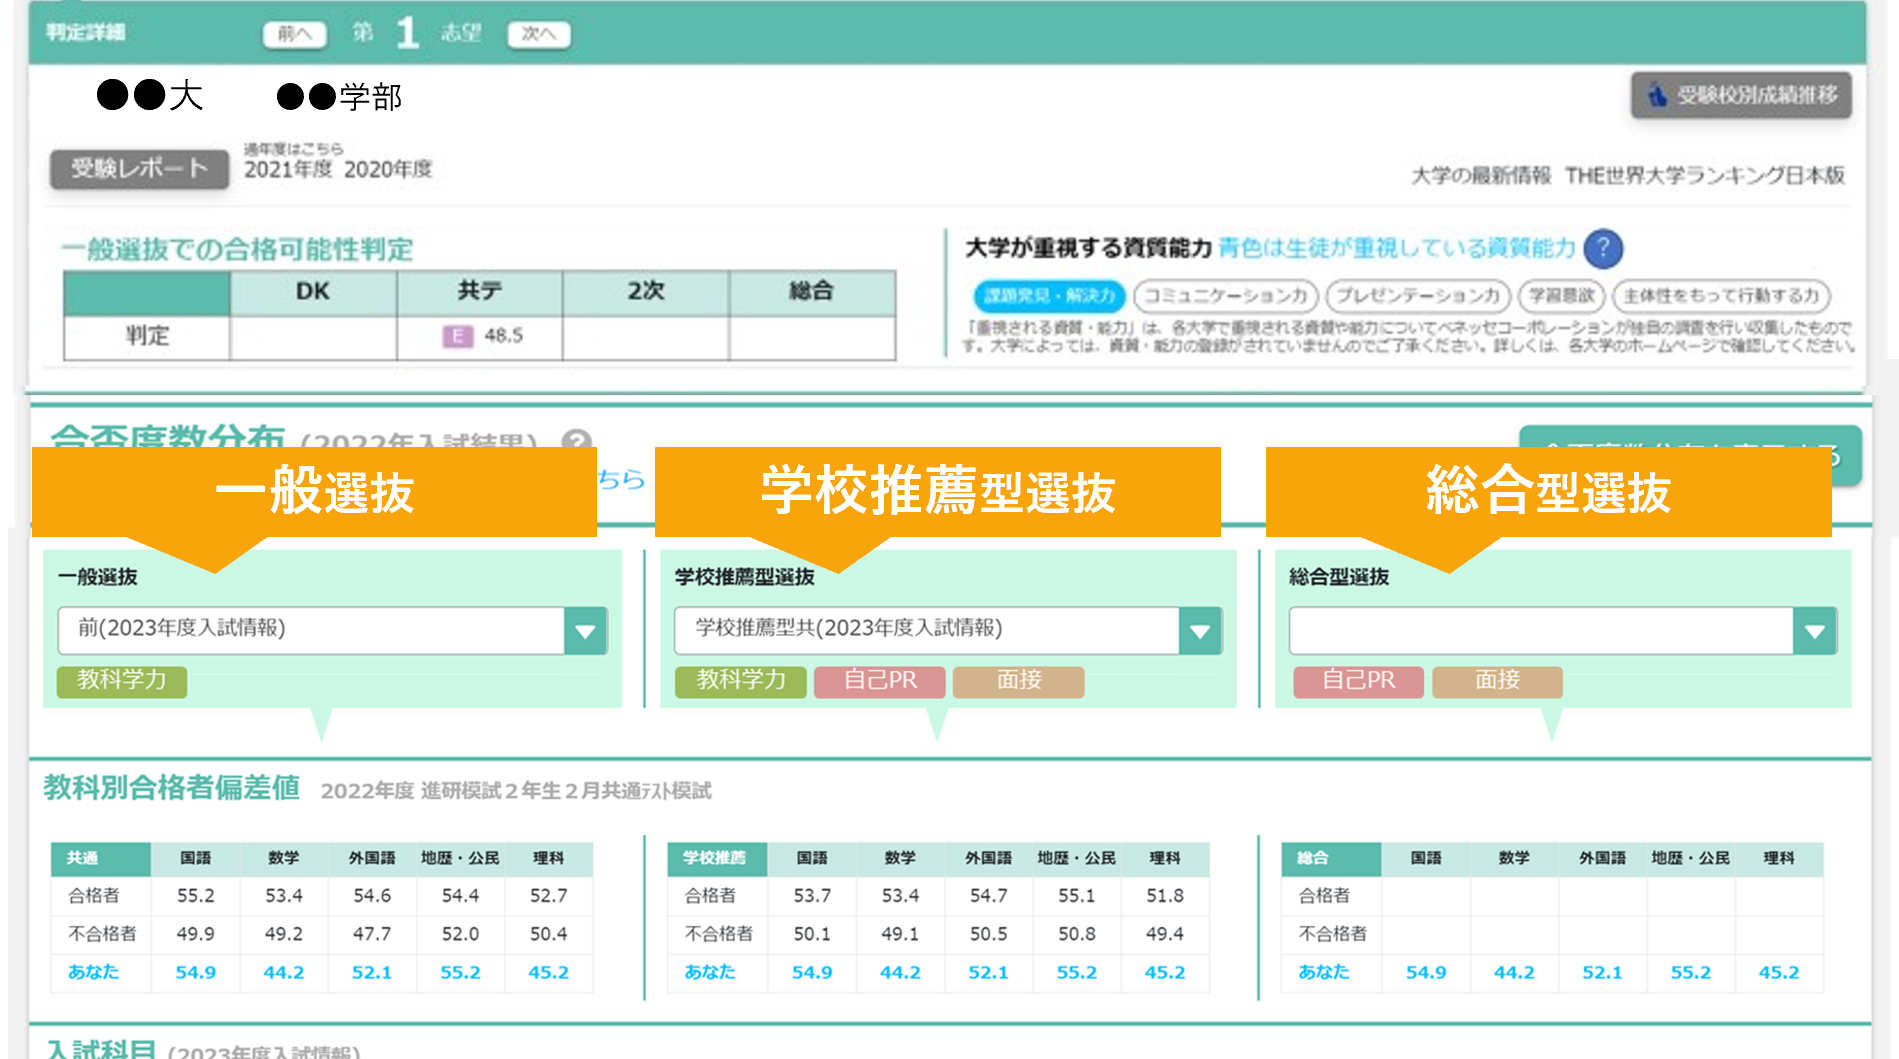1899x1059 pixels.
Task: Click 合格者 国語 value 55.2 in 共通 table
Action: point(196,896)
